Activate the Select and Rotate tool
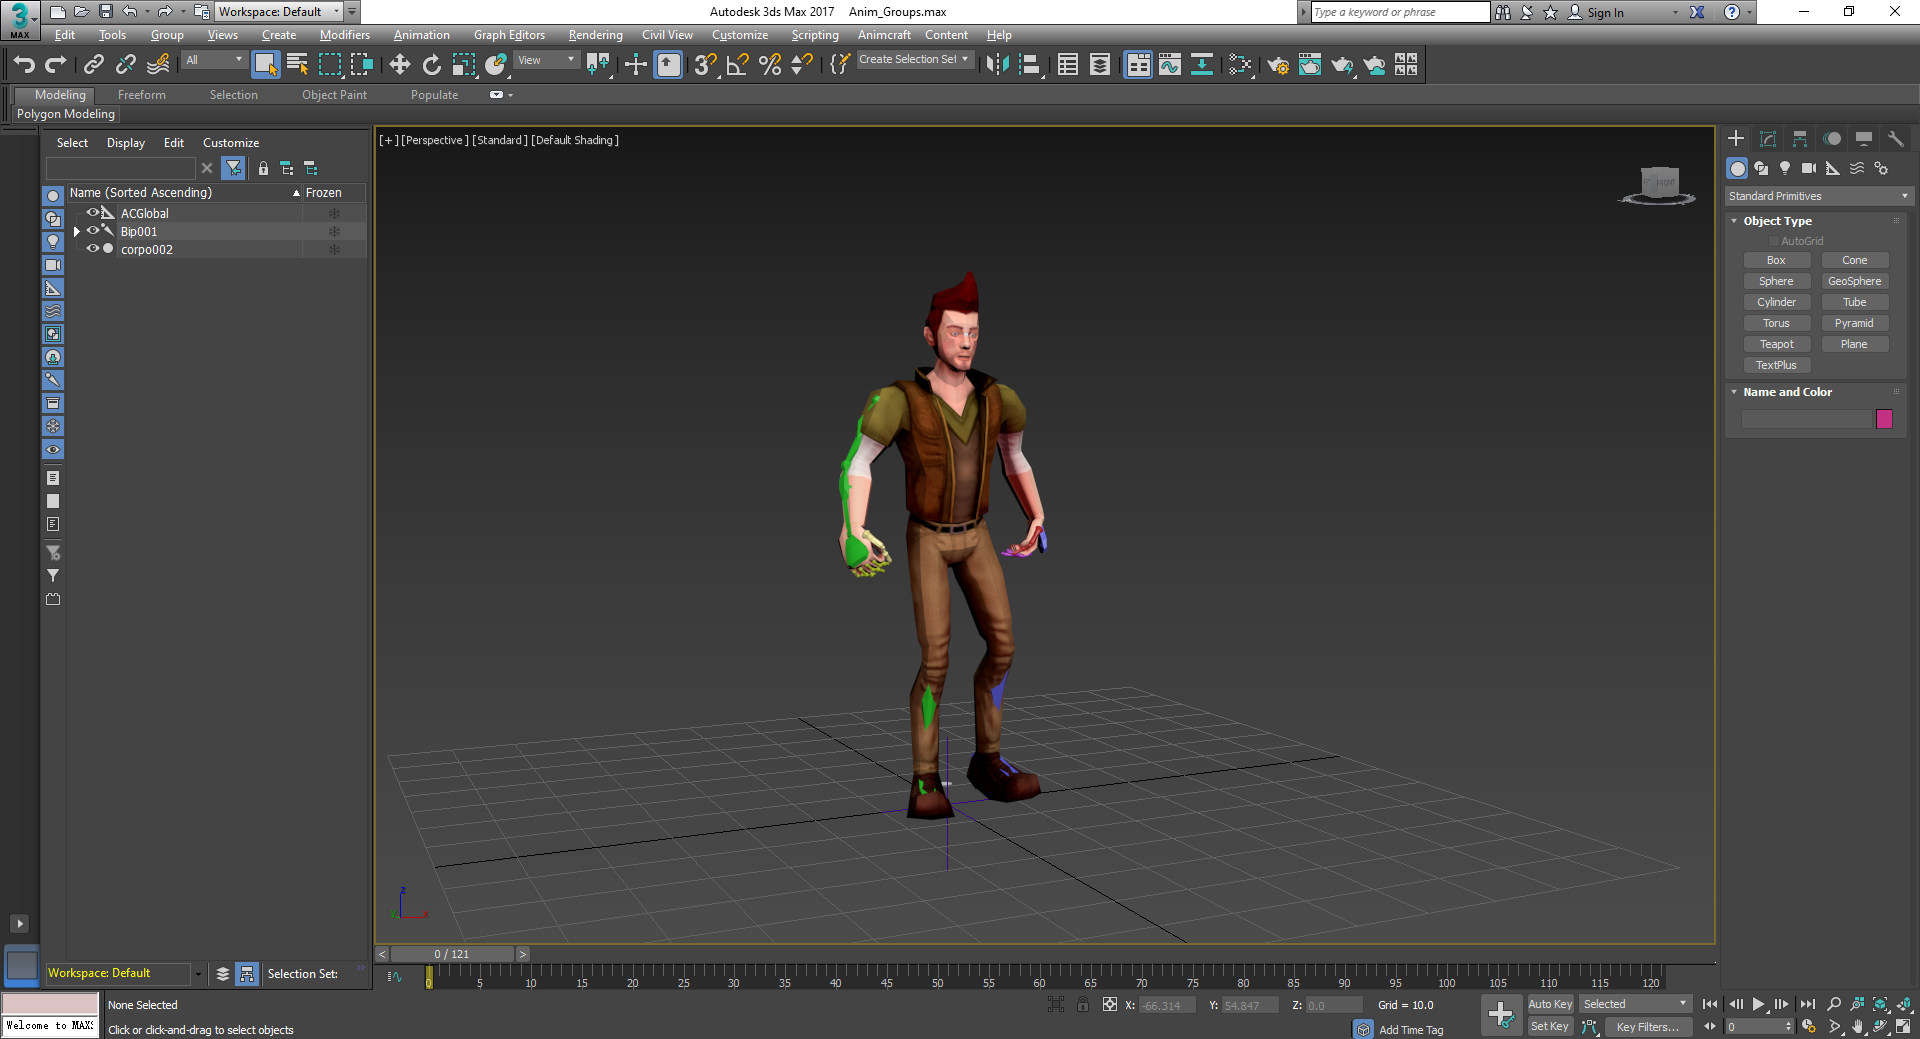This screenshot has width=1920, height=1039. coord(432,65)
